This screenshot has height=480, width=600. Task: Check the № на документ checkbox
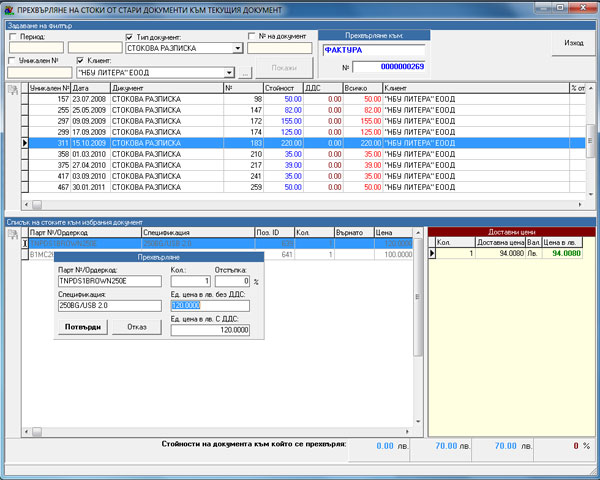(x=251, y=36)
